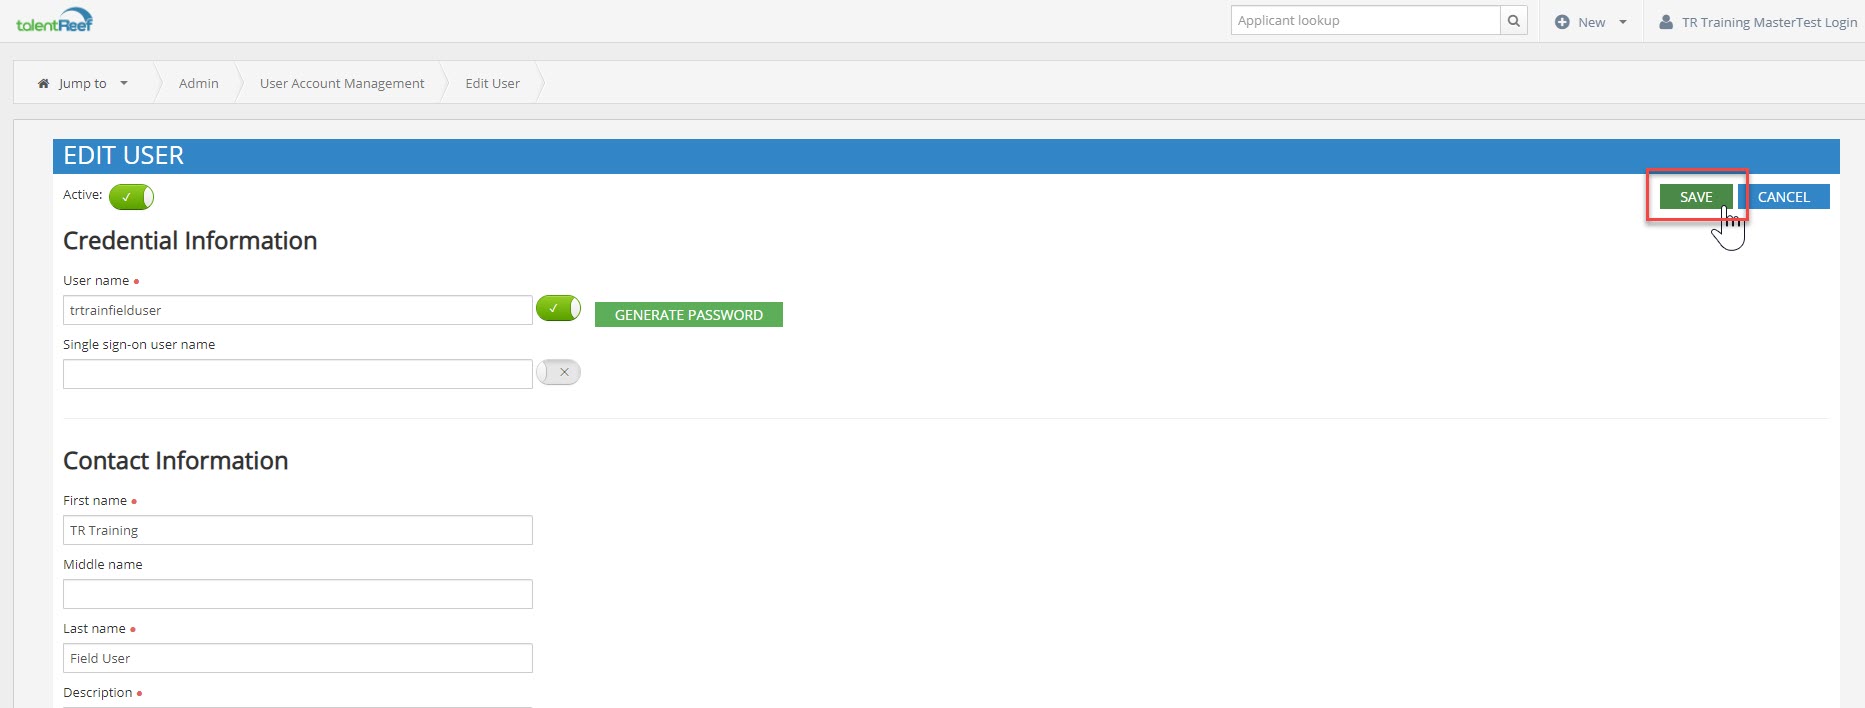Click the talentReef logo
Image resolution: width=1865 pixels, height=708 pixels.
point(54,21)
